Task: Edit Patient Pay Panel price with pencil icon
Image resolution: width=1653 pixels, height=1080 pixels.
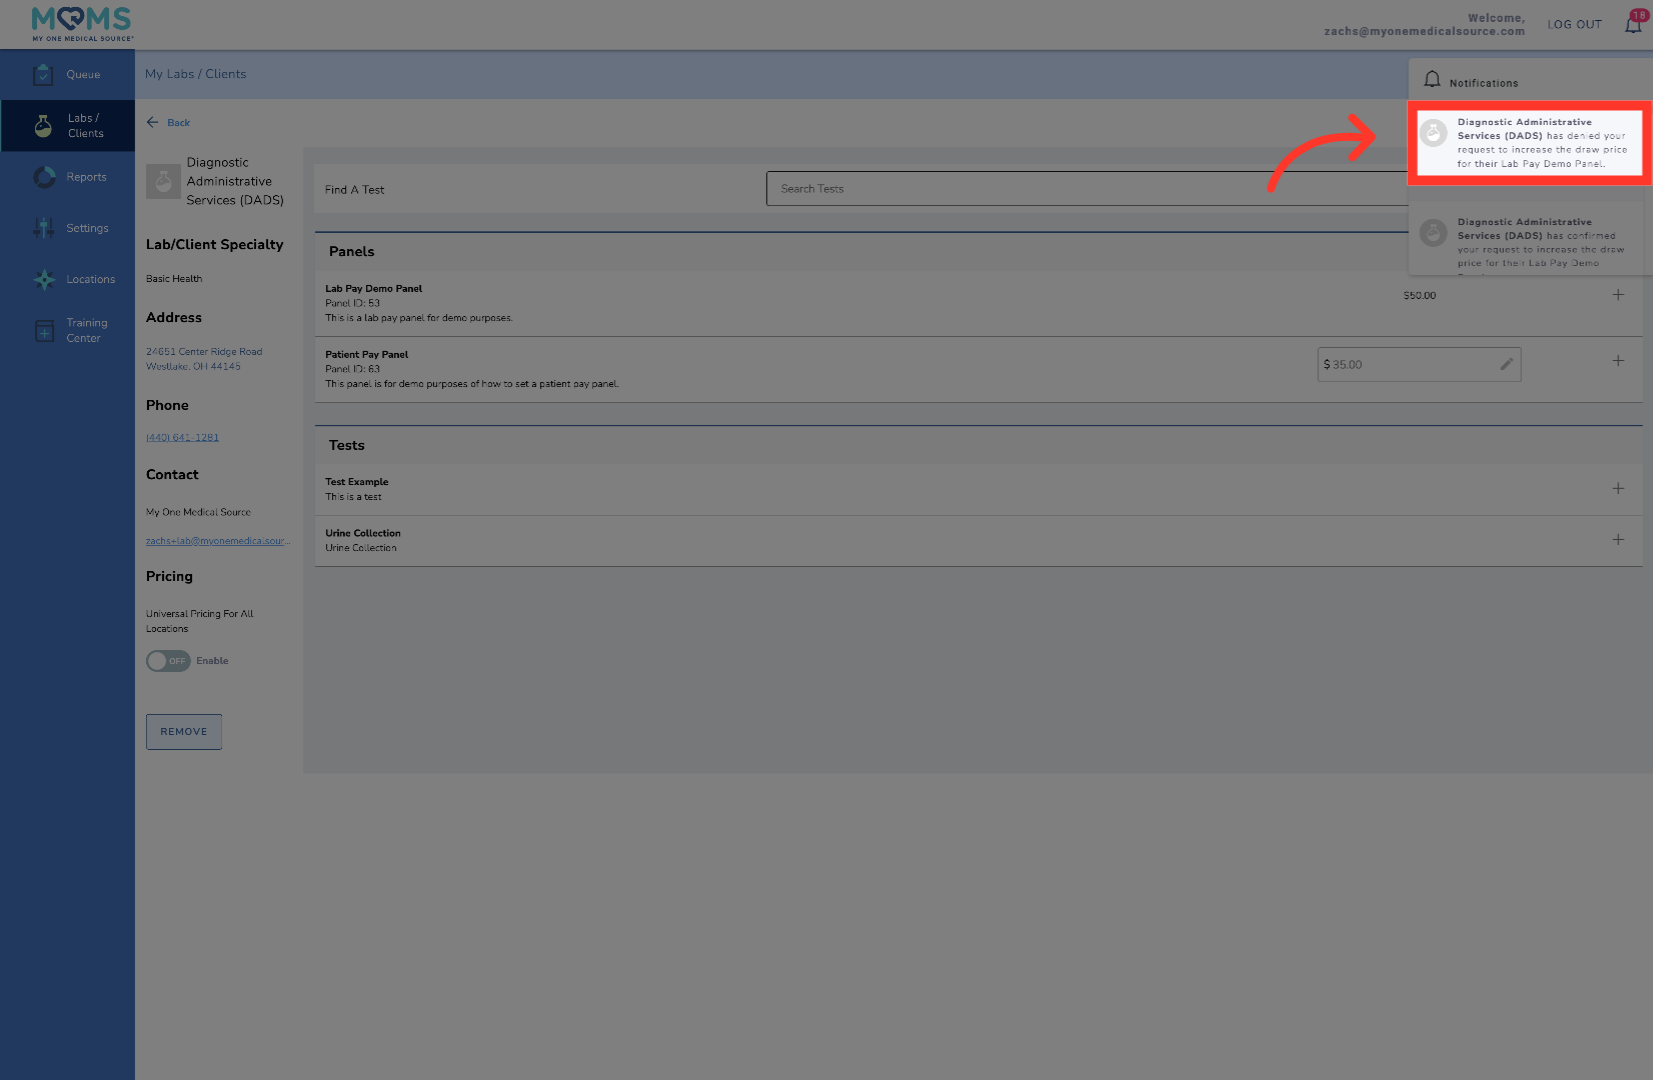Action: [1506, 364]
